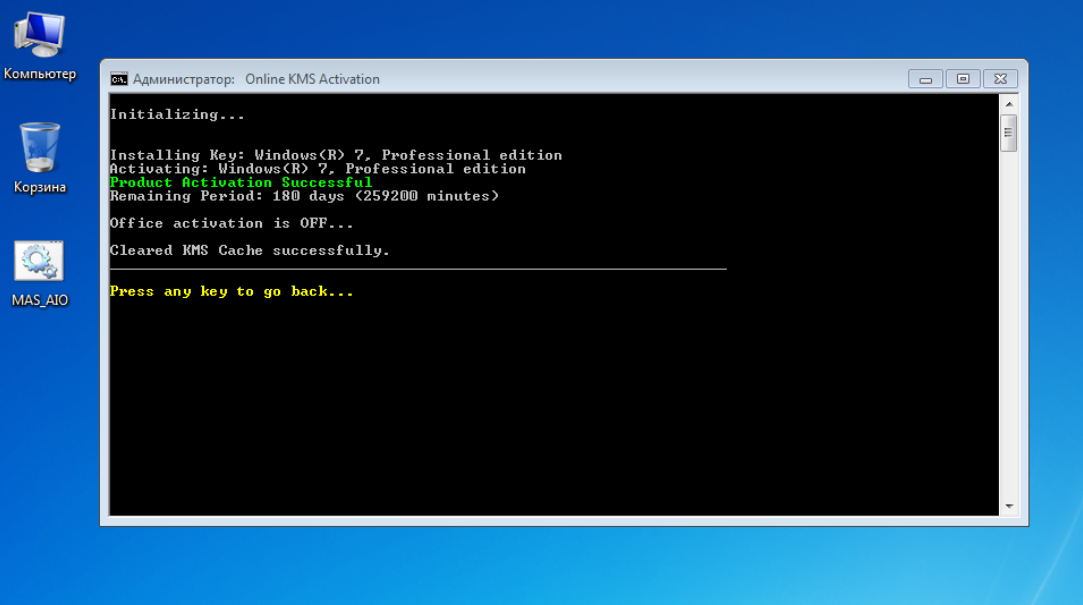
Task: Click the "Online KMS Activation" title bar text
Action: click(x=312, y=79)
